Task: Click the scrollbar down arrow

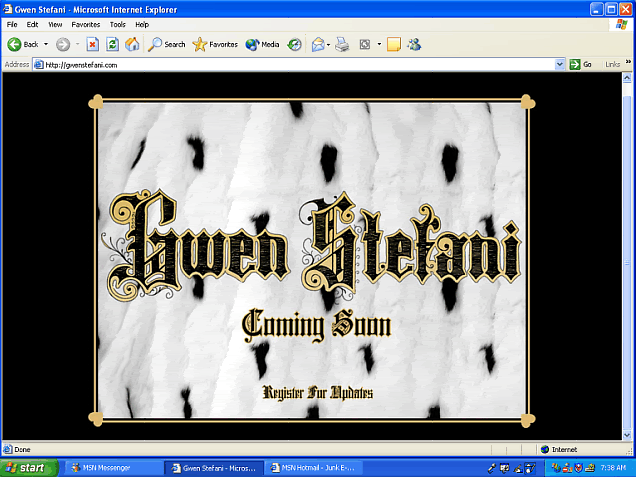Action: (x=627, y=435)
